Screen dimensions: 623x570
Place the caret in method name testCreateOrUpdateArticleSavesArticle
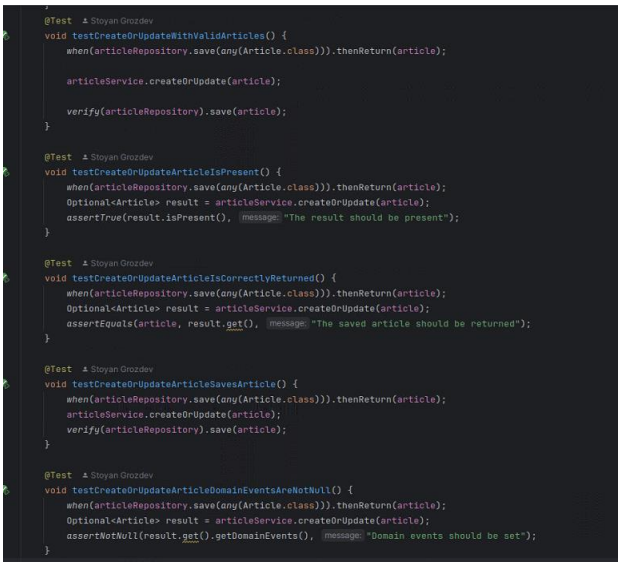(174, 384)
